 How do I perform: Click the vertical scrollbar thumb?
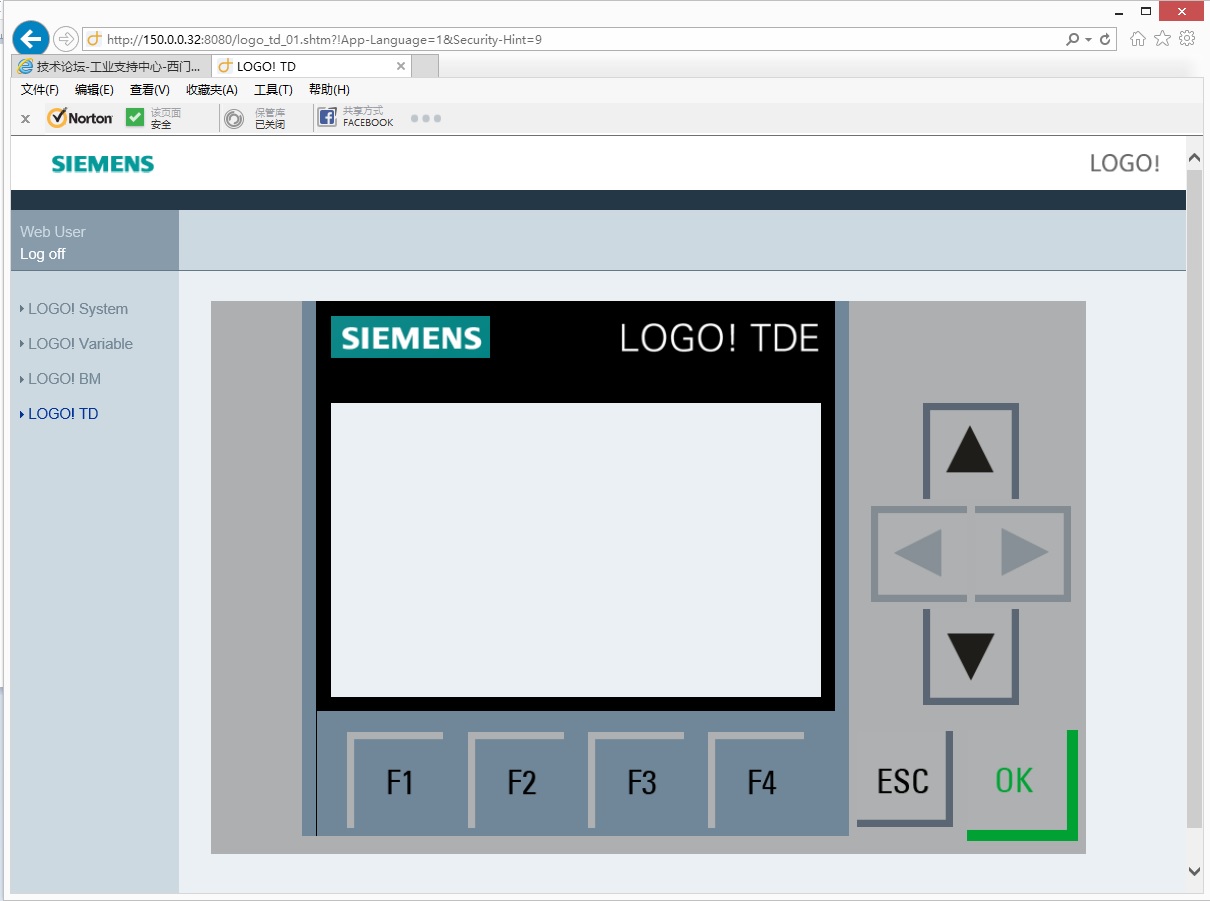point(1194,498)
